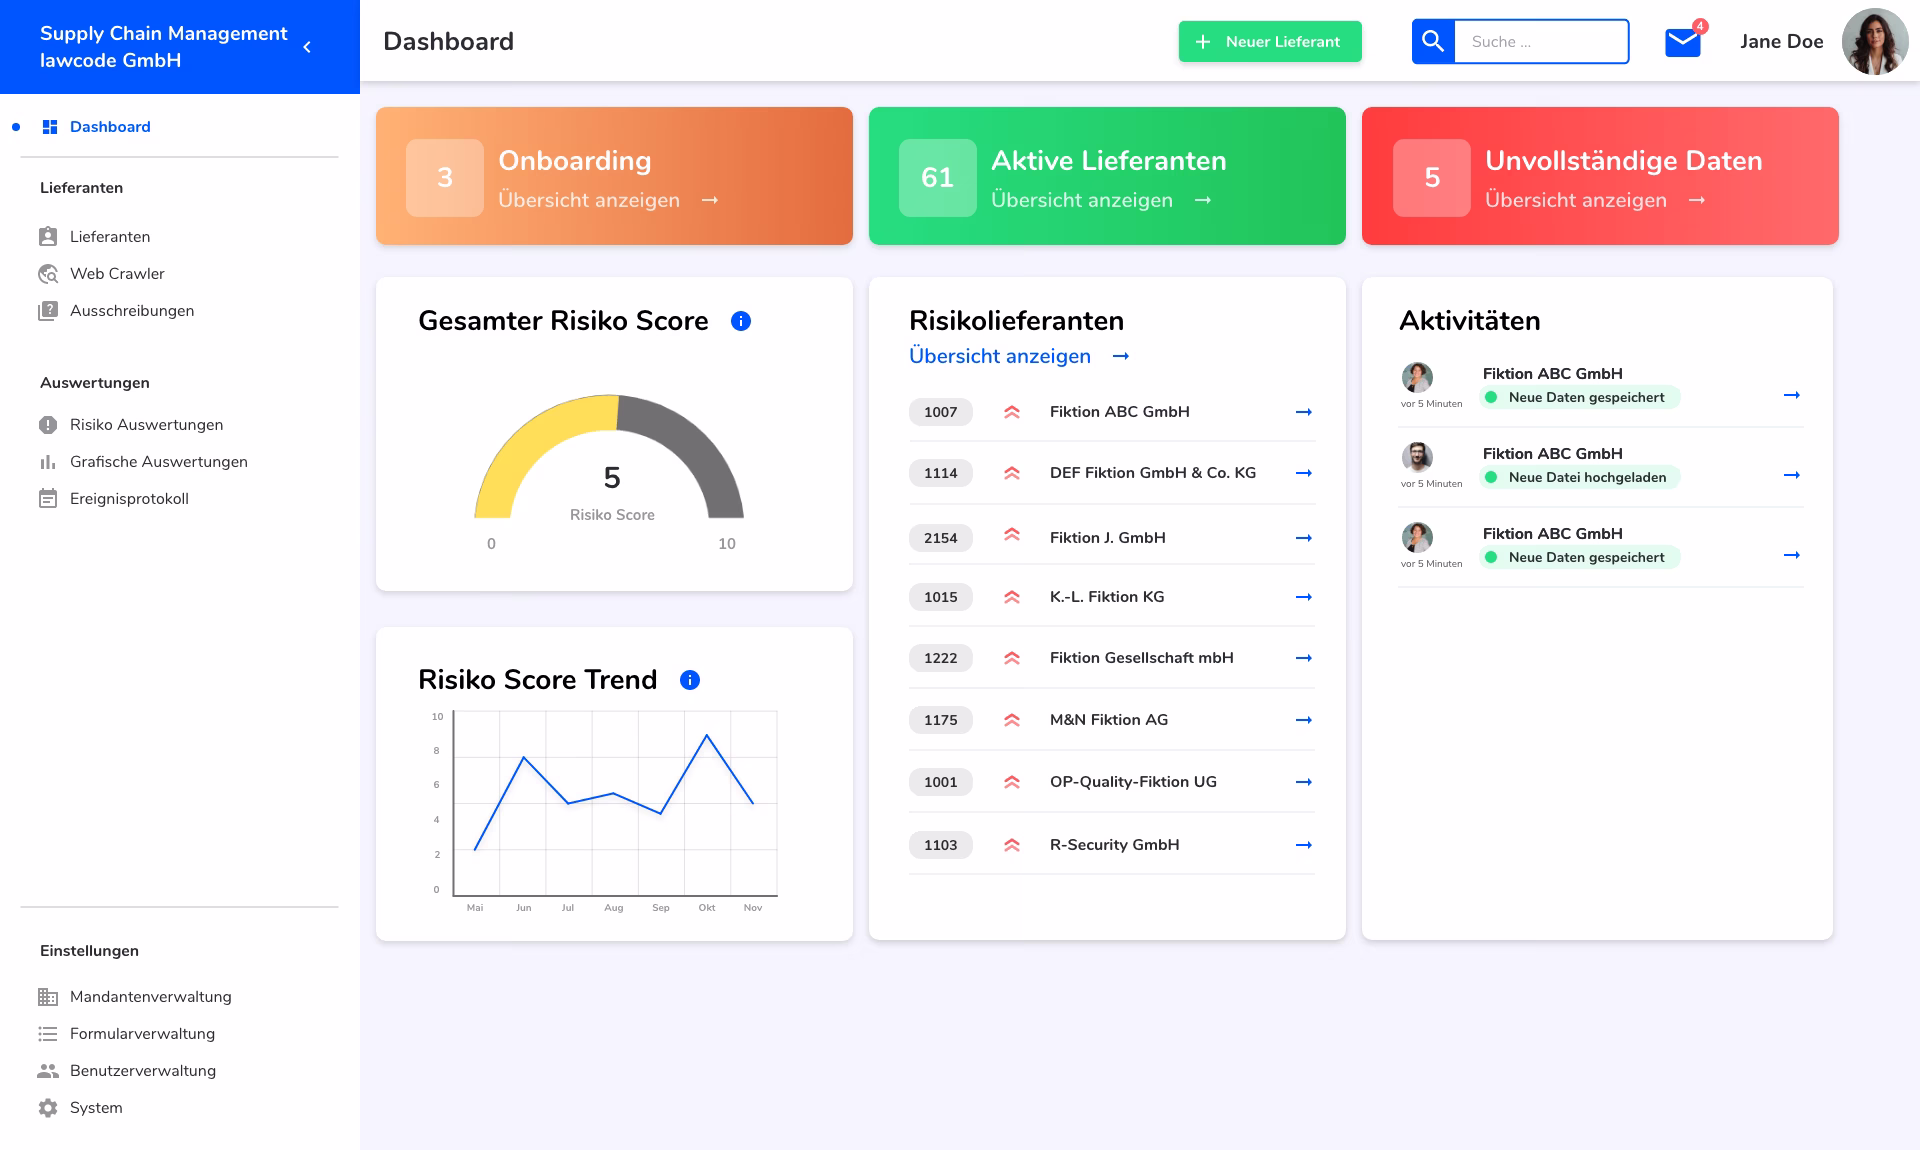Screen dimensions: 1920x1150
Task: Open details arrow for Fiktion ABC GmbH
Action: coord(1303,412)
